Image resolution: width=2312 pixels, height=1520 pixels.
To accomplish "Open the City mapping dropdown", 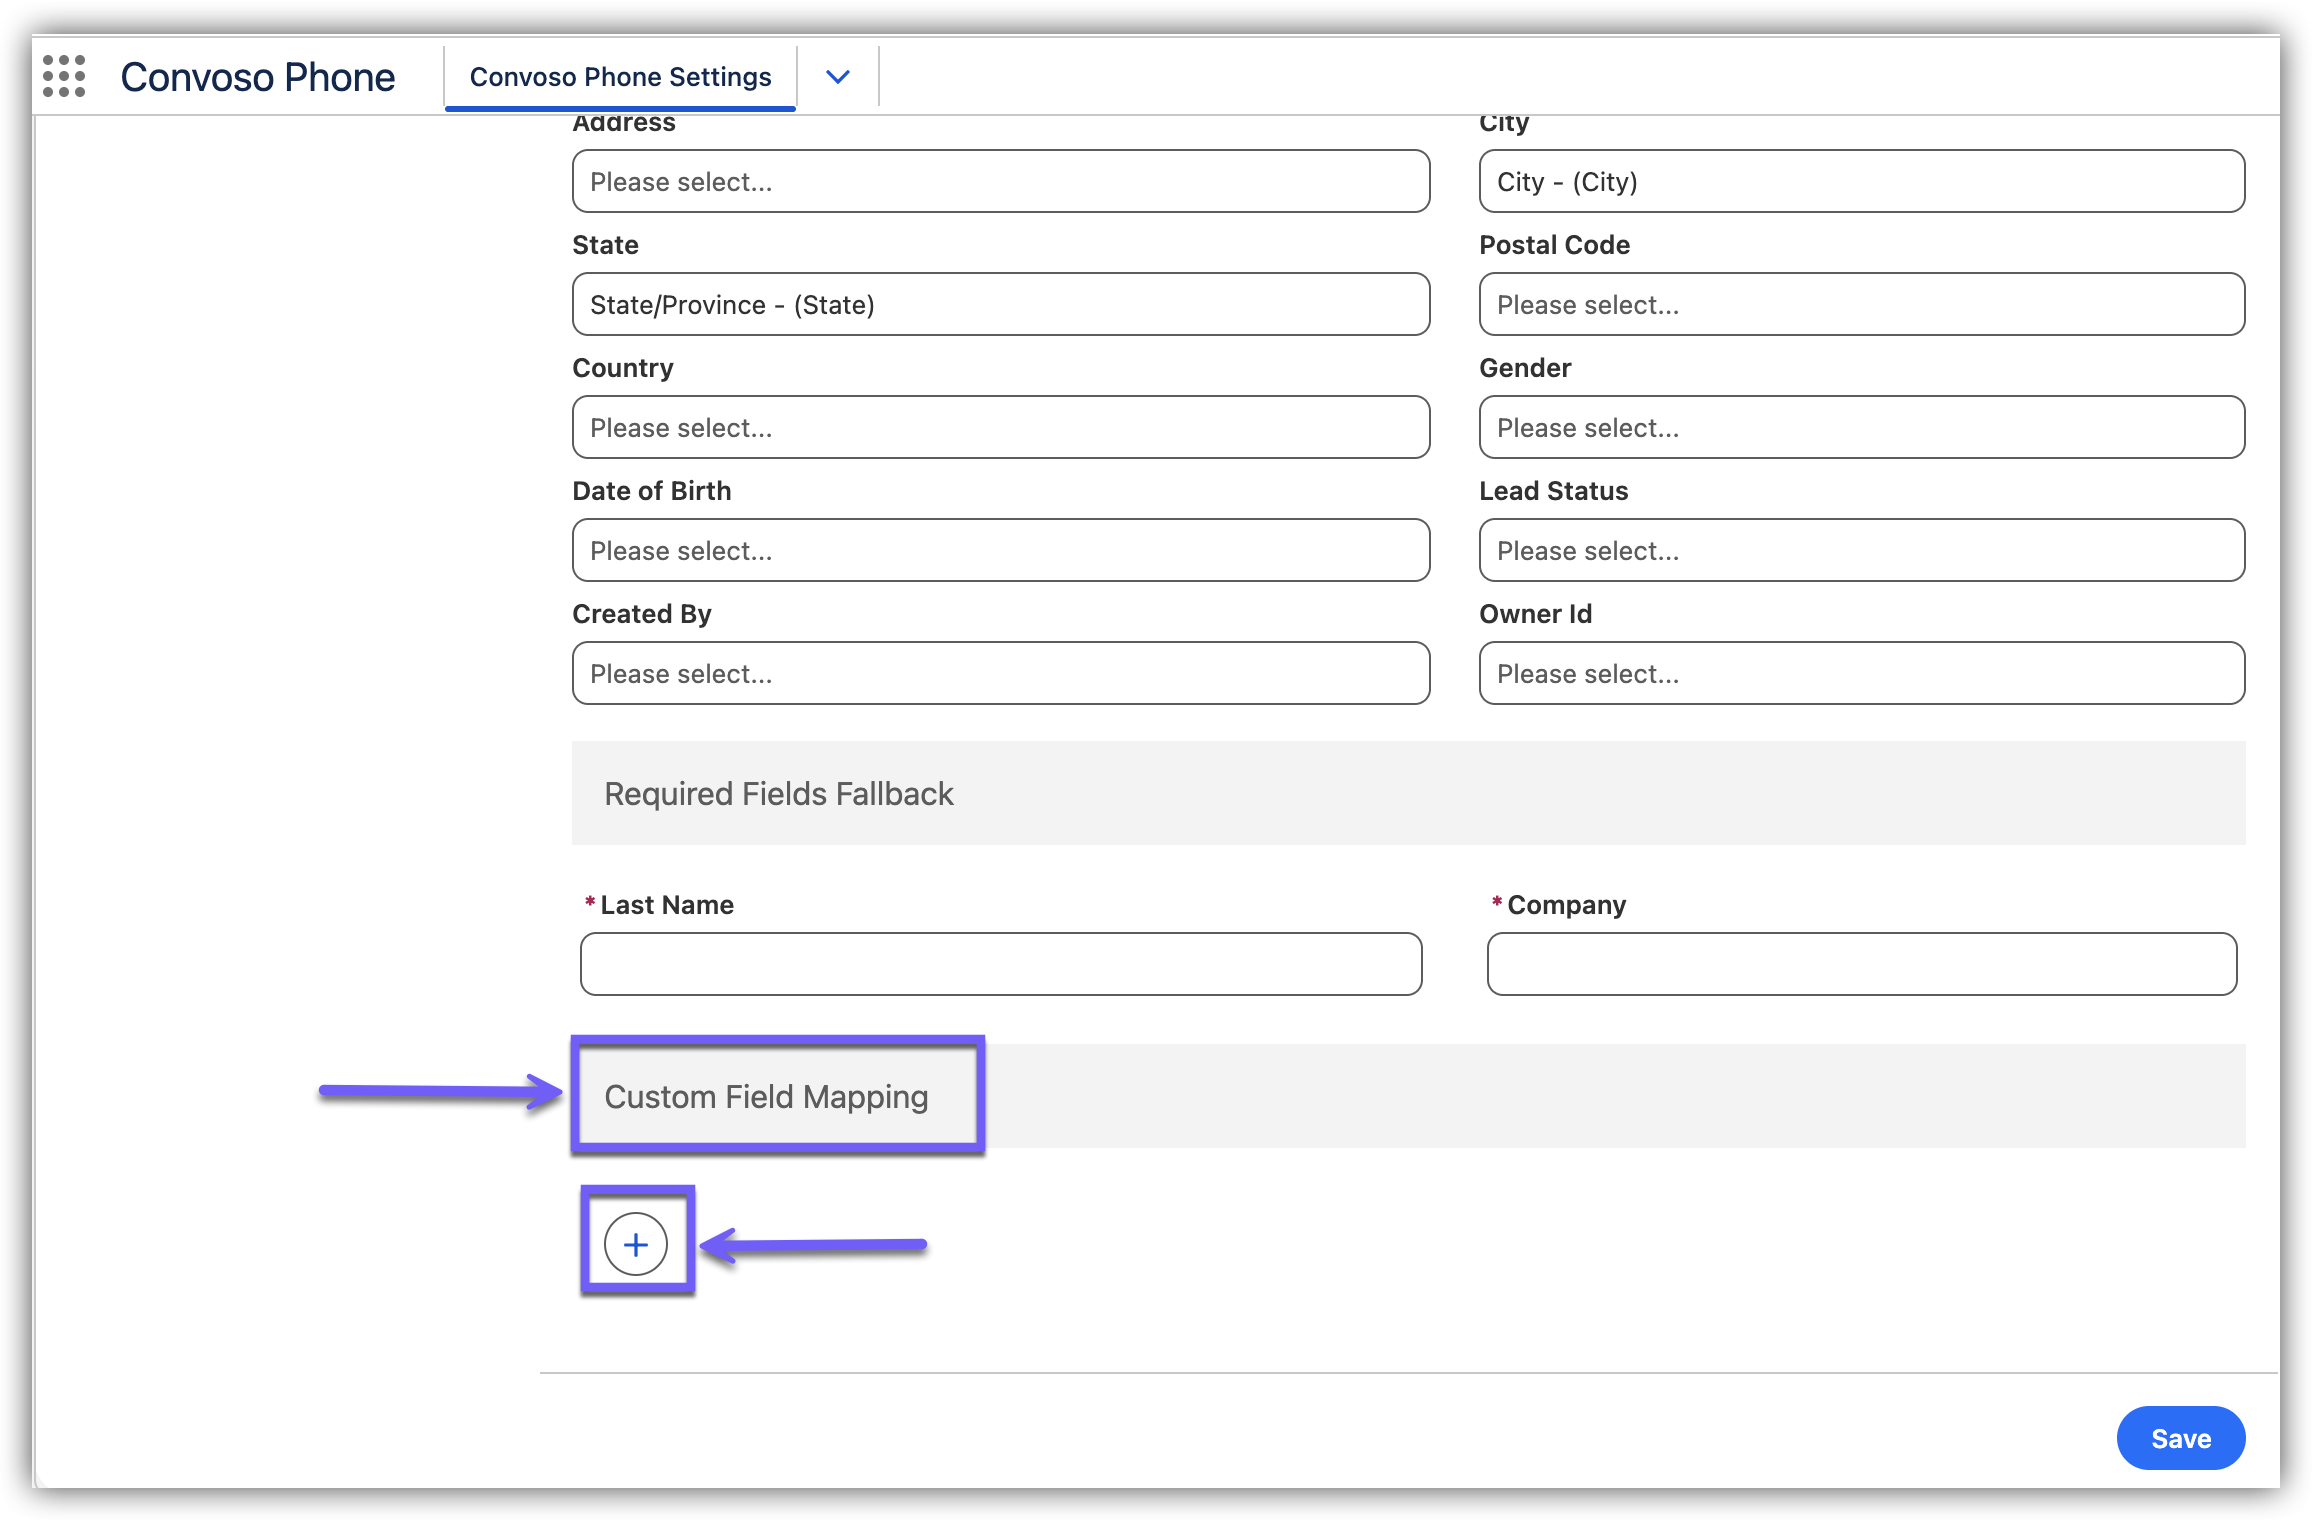I will pos(1861,181).
